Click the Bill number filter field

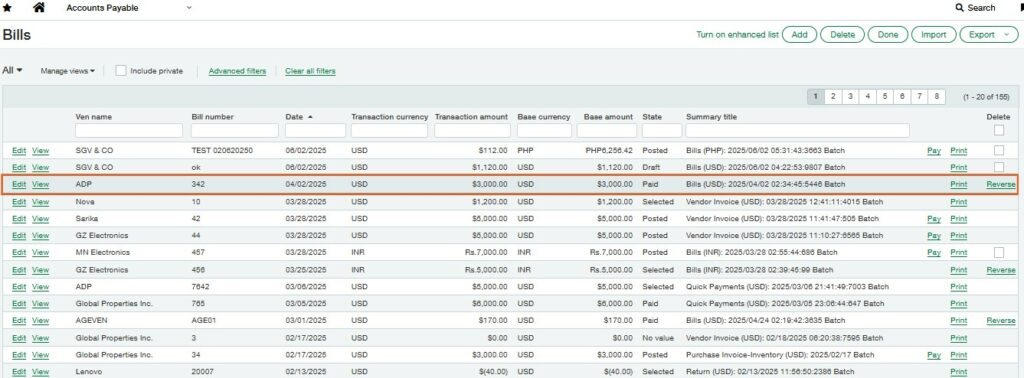click(234, 131)
